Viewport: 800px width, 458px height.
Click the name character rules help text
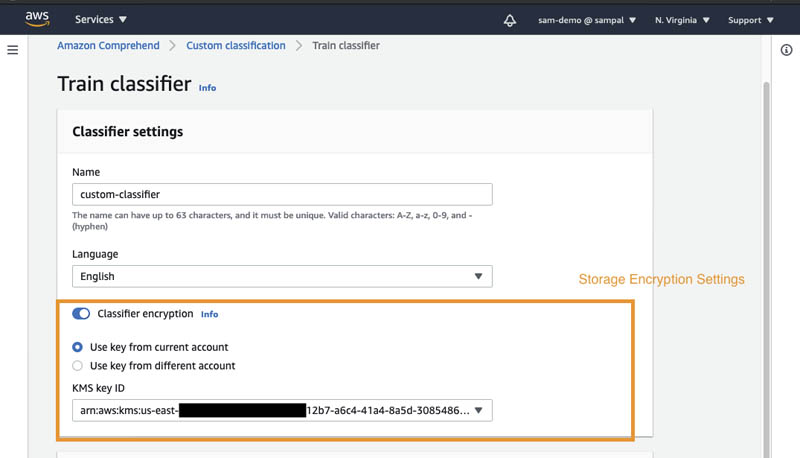click(x=272, y=221)
